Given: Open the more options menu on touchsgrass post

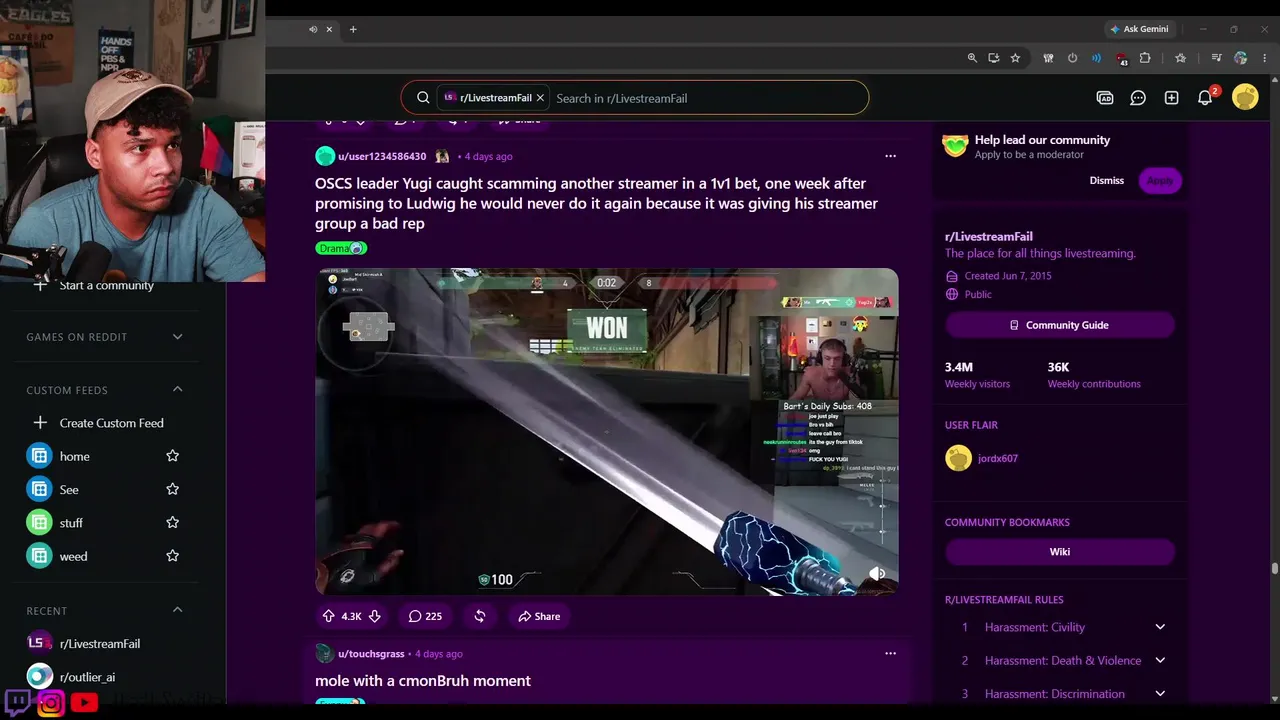Looking at the screenshot, I should point(890,654).
